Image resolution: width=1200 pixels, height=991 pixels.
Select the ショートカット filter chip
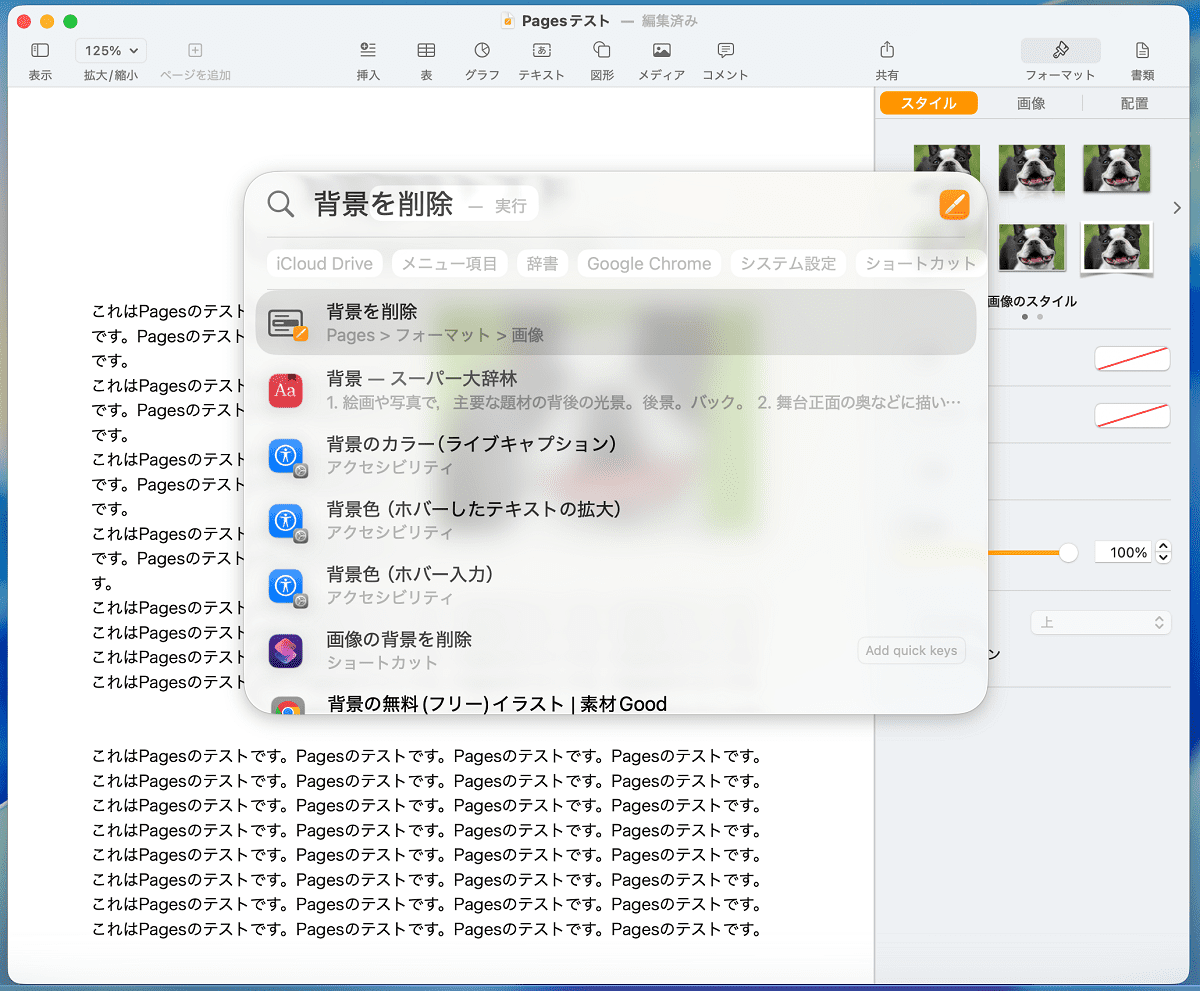[x=920, y=264]
